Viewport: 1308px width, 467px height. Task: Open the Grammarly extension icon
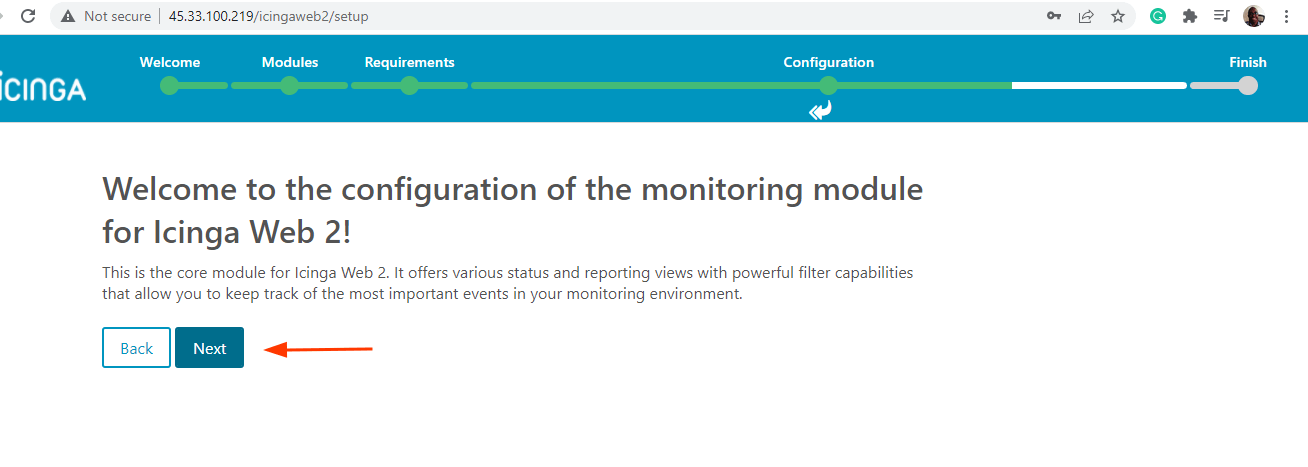click(1158, 16)
